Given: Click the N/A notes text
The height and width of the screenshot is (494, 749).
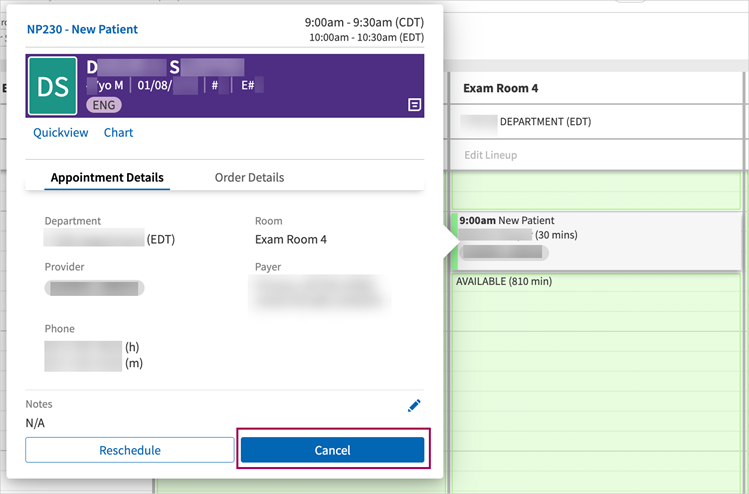Looking at the screenshot, I should coord(35,423).
